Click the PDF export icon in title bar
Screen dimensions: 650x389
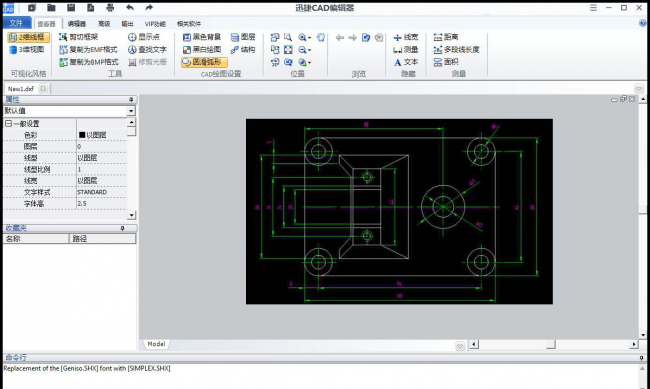click(90, 7)
